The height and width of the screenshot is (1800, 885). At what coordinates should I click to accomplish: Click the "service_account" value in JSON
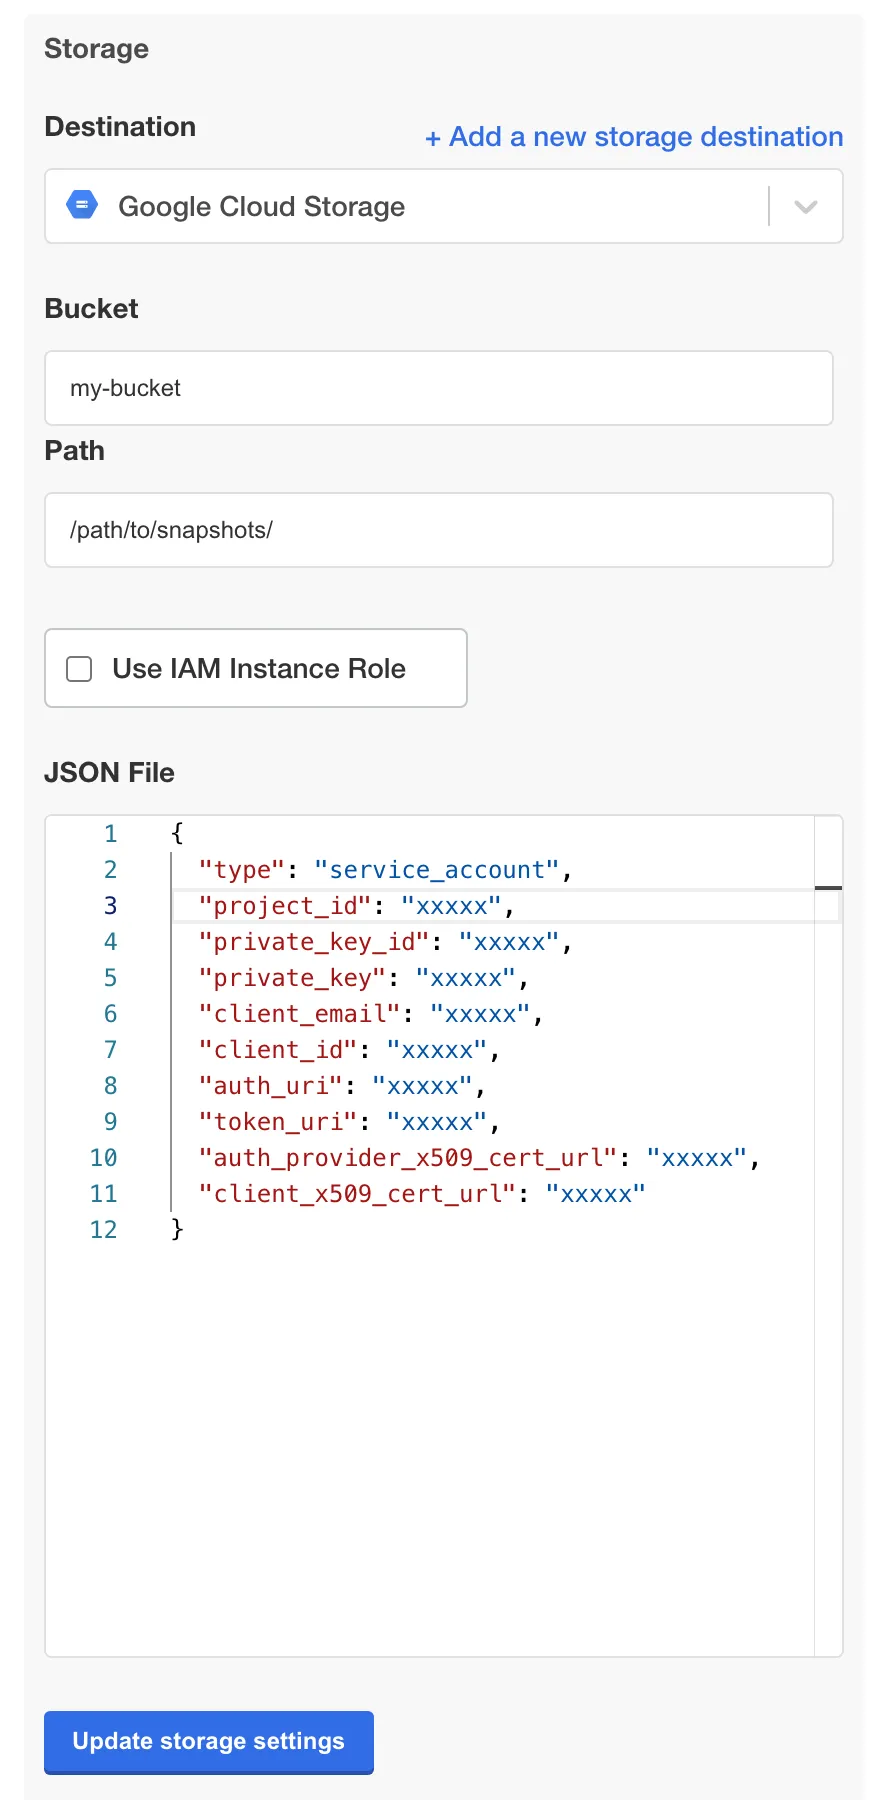click(x=437, y=870)
